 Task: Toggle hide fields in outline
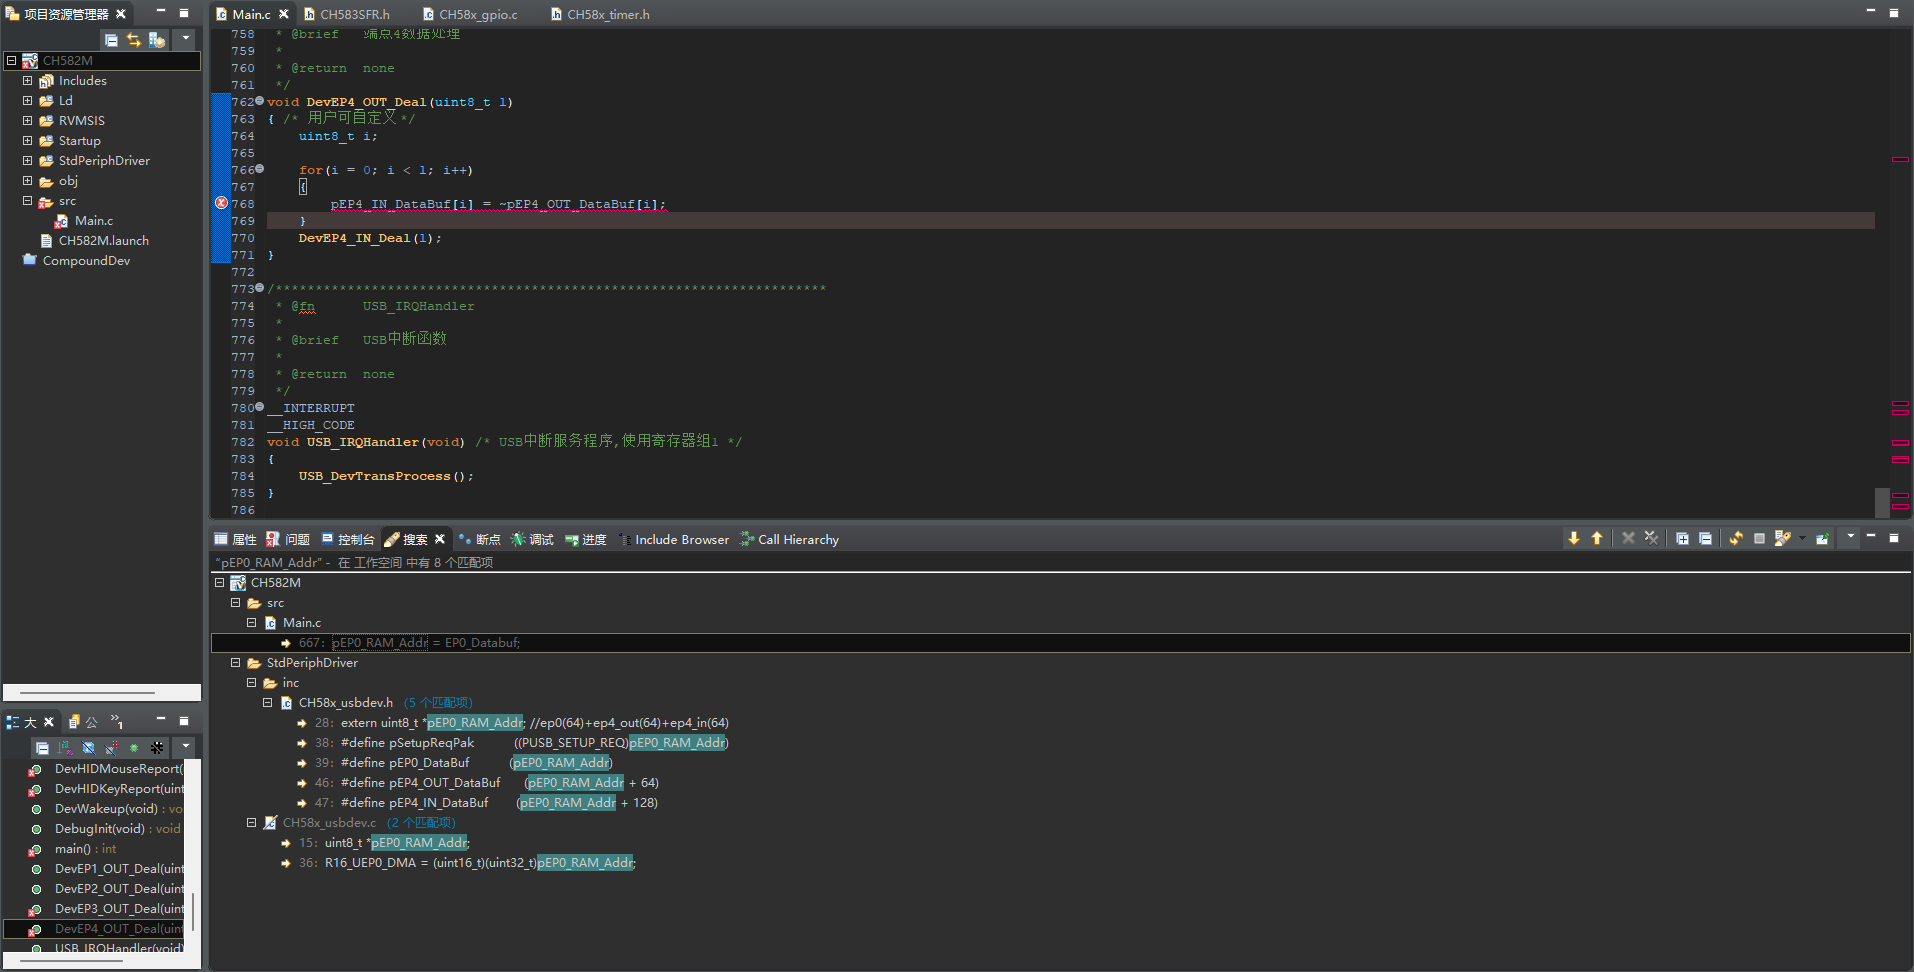pos(88,747)
